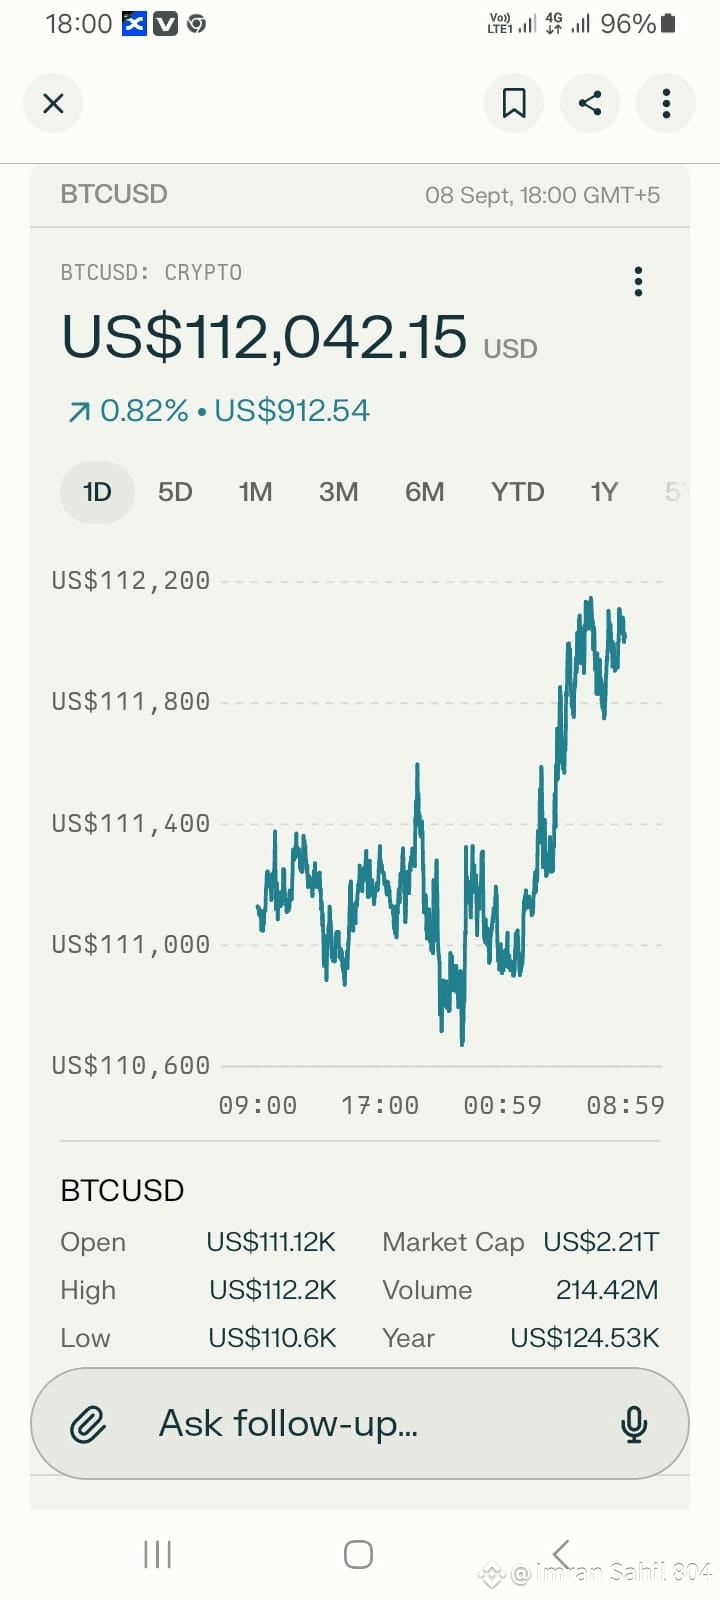Open Android recent apps button
Screen dimensions: 720x1600
click(158, 1554)
